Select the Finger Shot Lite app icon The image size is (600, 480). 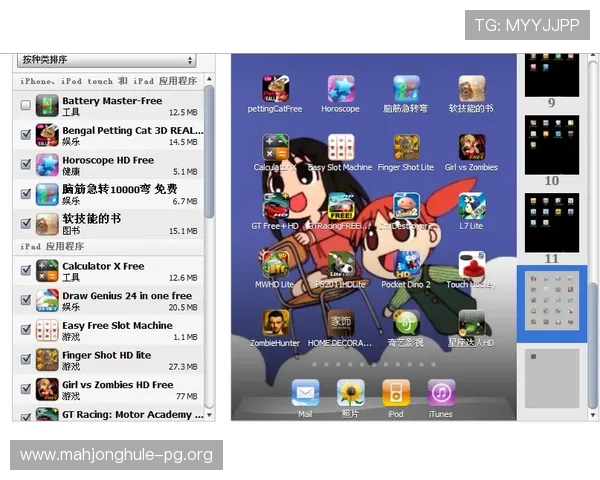[x=406, y=148]
